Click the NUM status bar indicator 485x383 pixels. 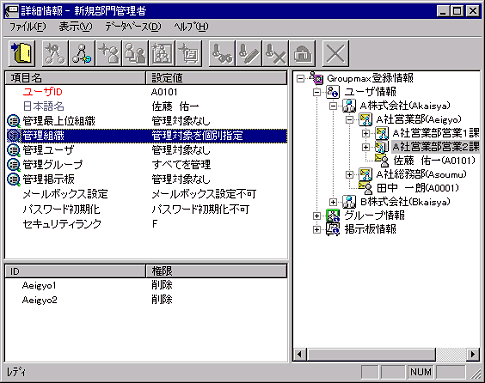point(421,372)
